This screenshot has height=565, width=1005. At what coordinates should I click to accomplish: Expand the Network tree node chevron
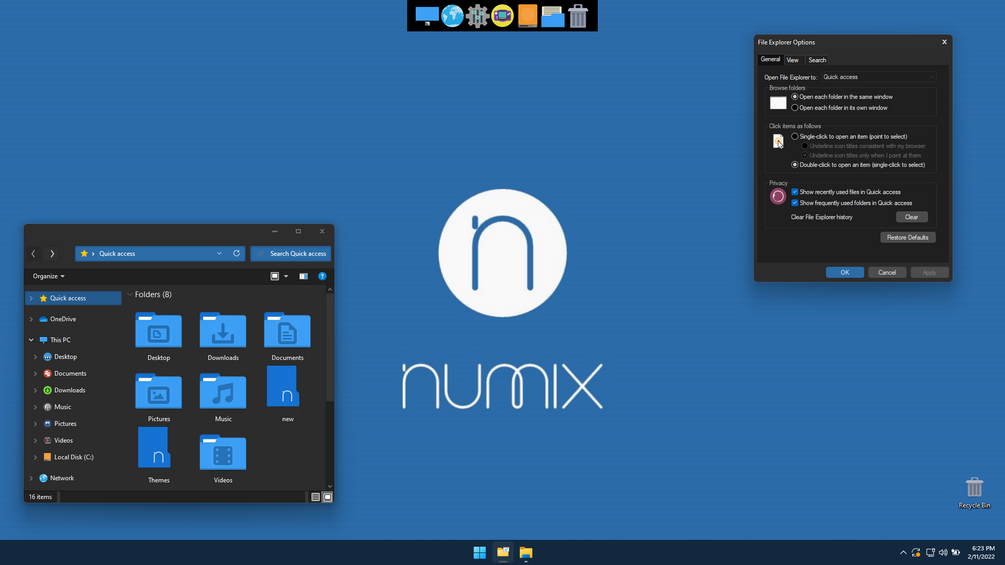[x=31, y=478]
